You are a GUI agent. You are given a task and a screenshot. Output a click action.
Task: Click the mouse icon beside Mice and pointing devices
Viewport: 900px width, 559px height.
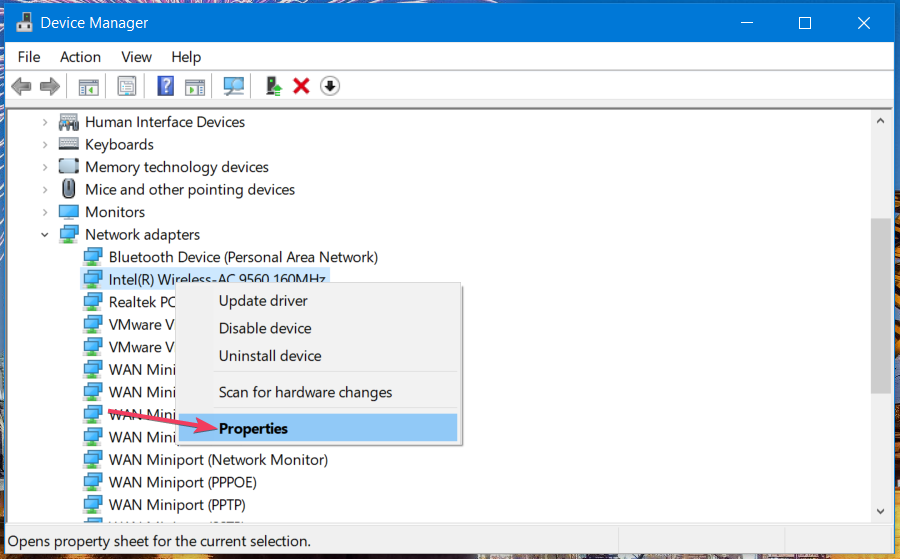69,189
